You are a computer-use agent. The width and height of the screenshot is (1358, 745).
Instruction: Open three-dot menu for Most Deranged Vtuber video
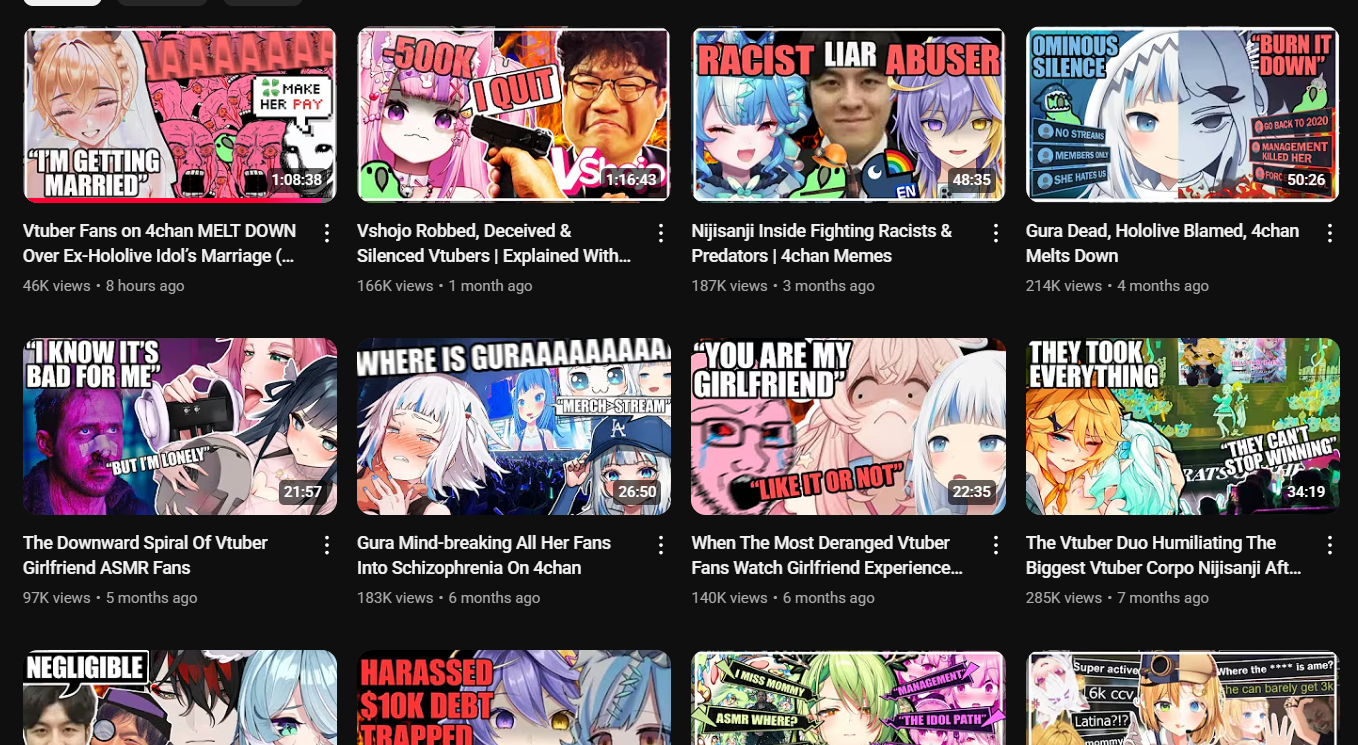[996, 545]
